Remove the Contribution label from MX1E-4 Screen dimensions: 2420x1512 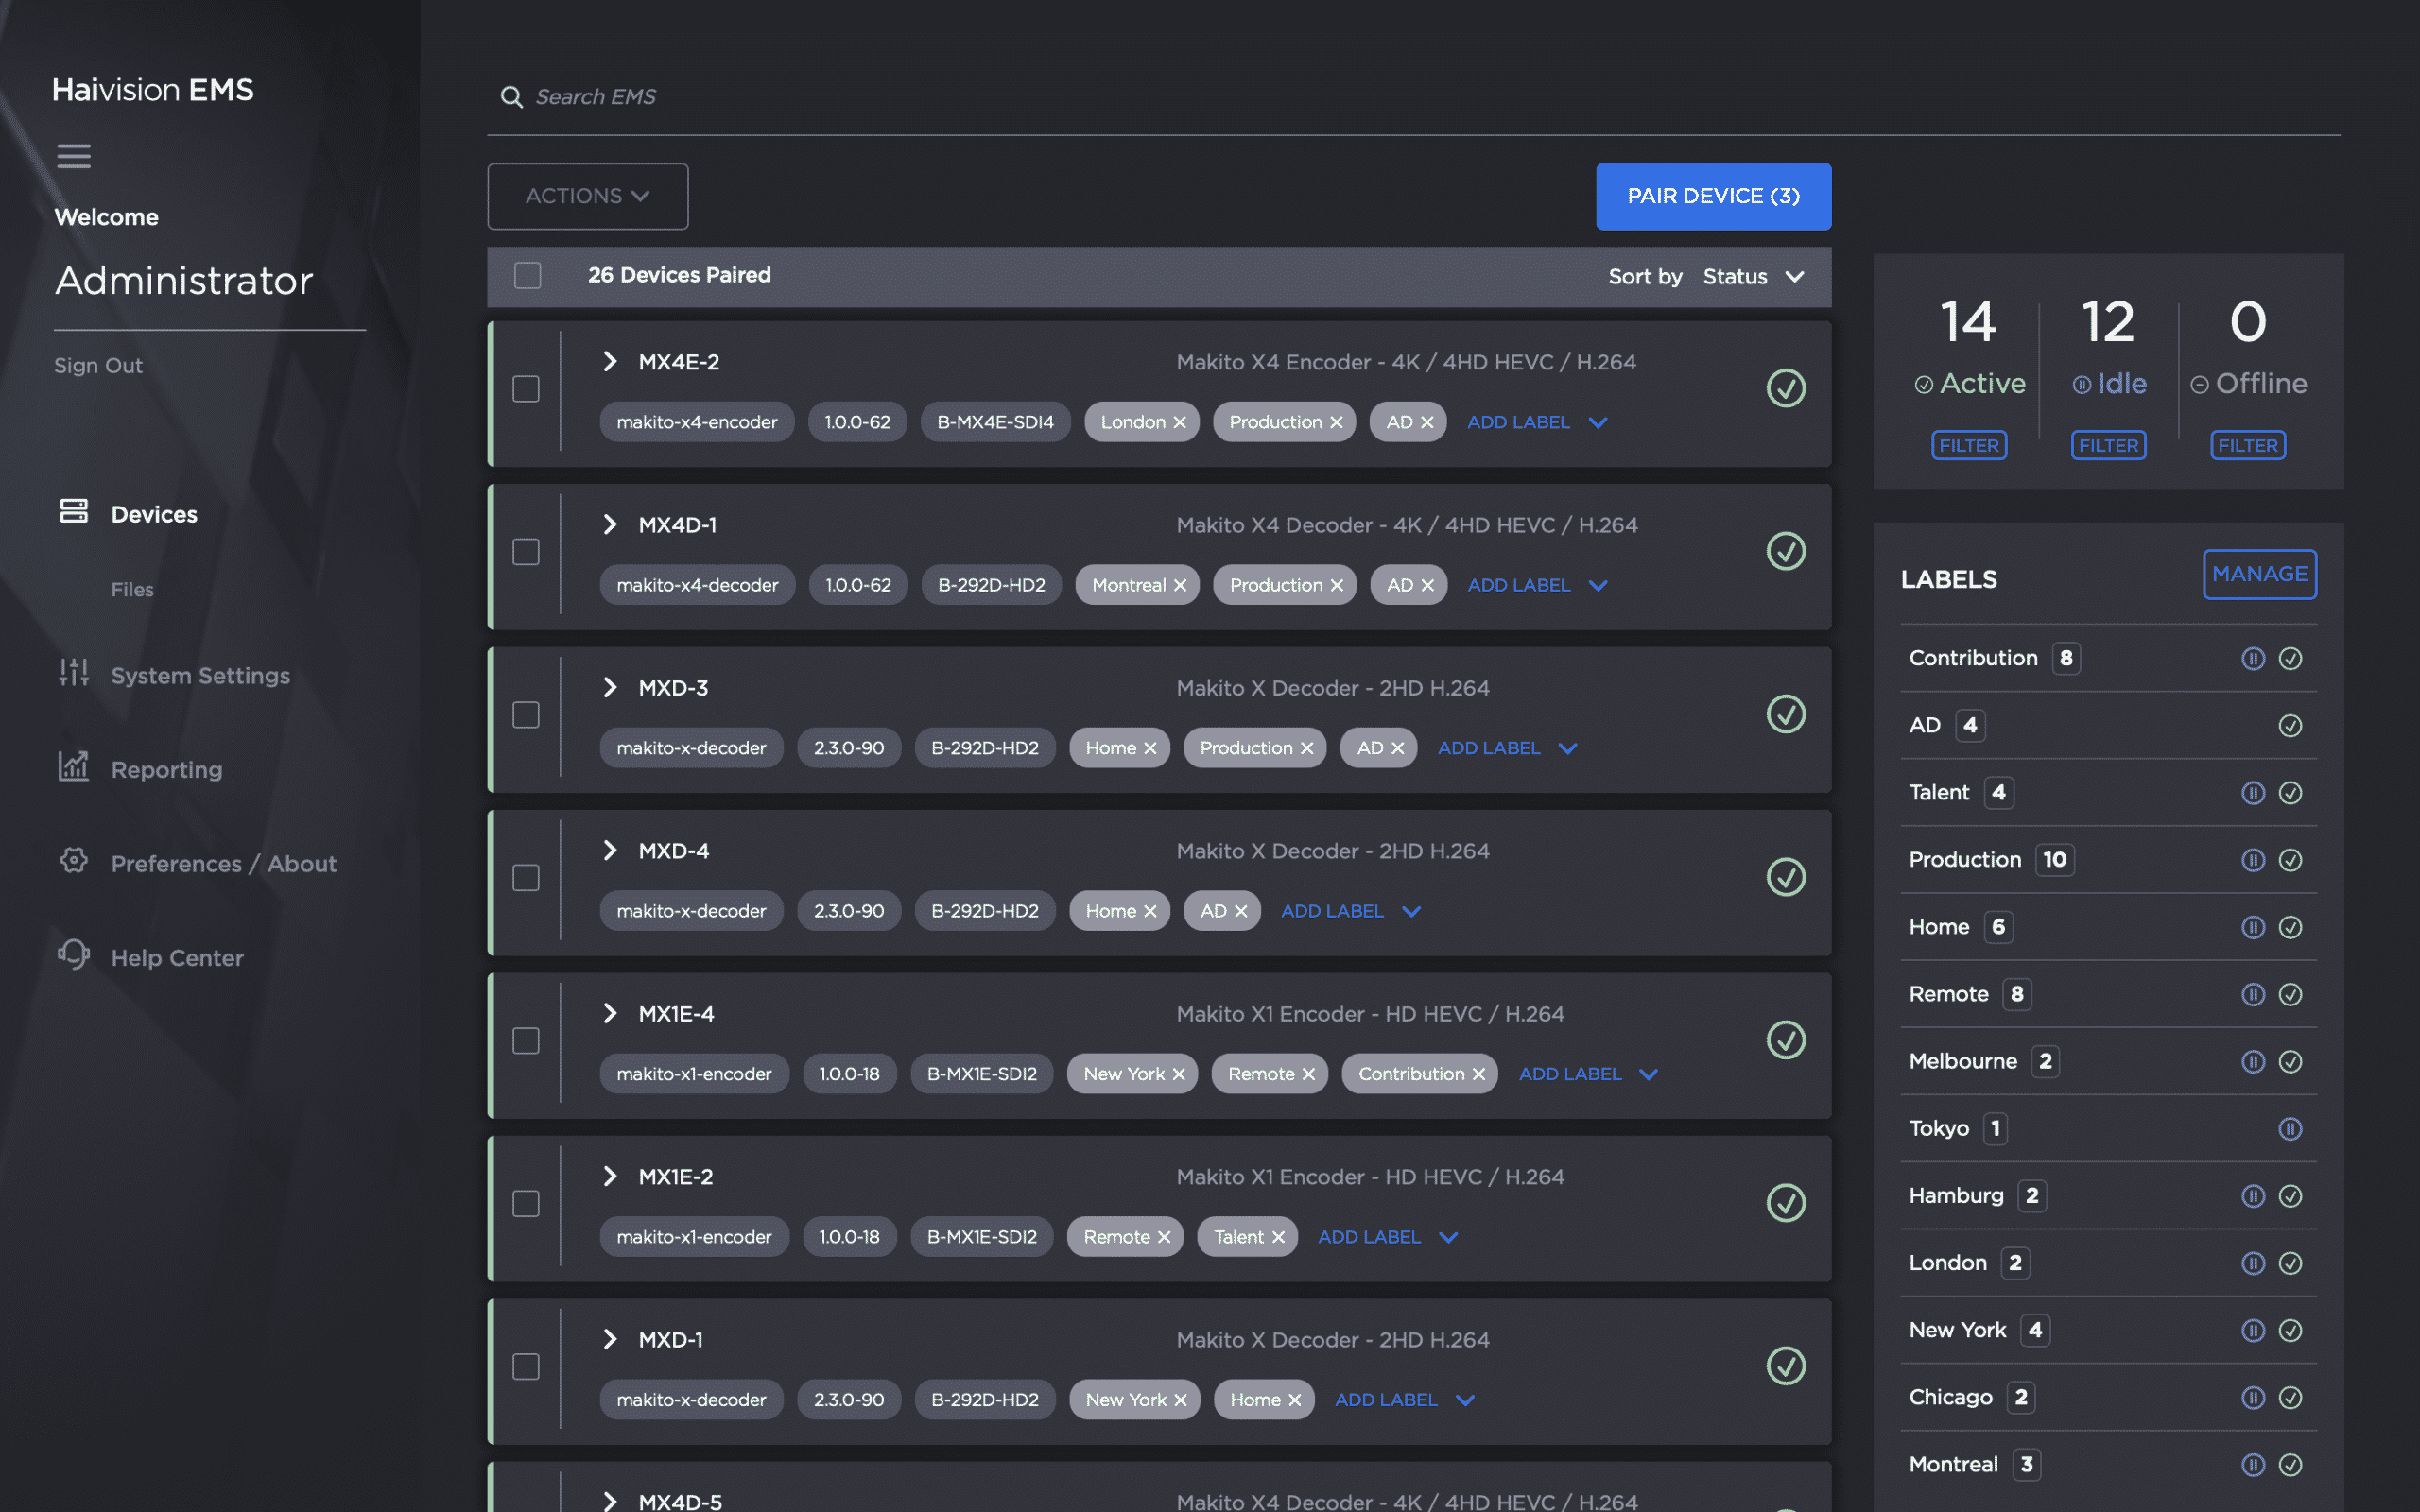[1479, 1075]
